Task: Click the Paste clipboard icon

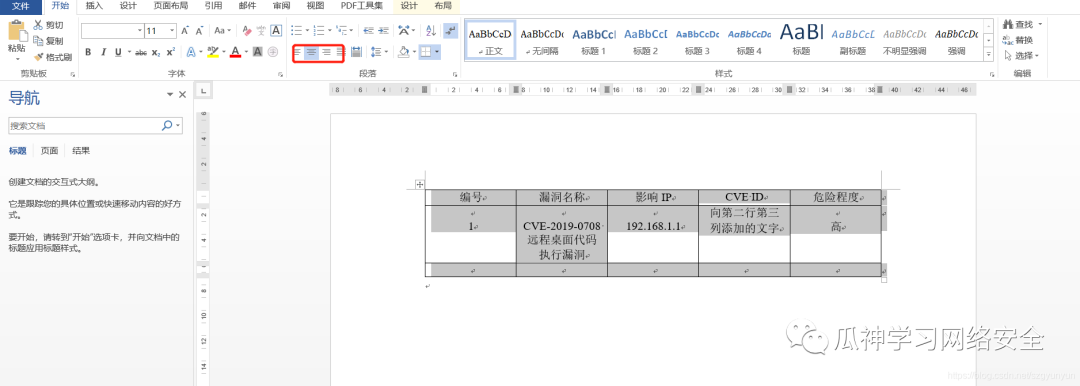Action: click(17, 30)
